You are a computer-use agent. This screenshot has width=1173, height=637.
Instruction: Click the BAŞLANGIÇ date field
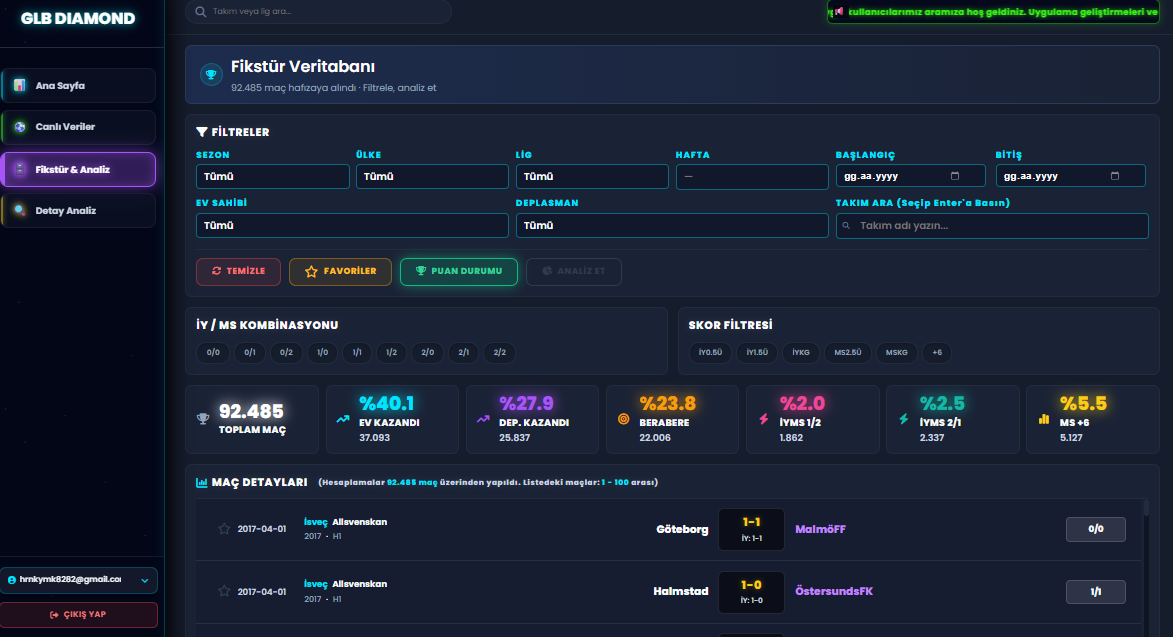coord(910,176)
